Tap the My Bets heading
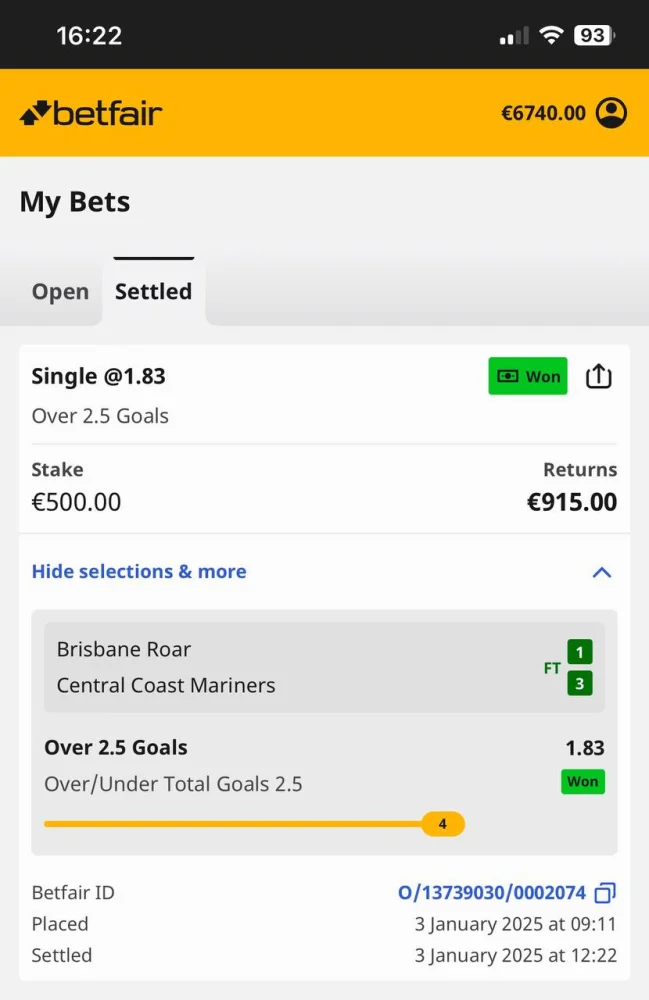Screen dimensions: 649x1000 tap(75, 202)
